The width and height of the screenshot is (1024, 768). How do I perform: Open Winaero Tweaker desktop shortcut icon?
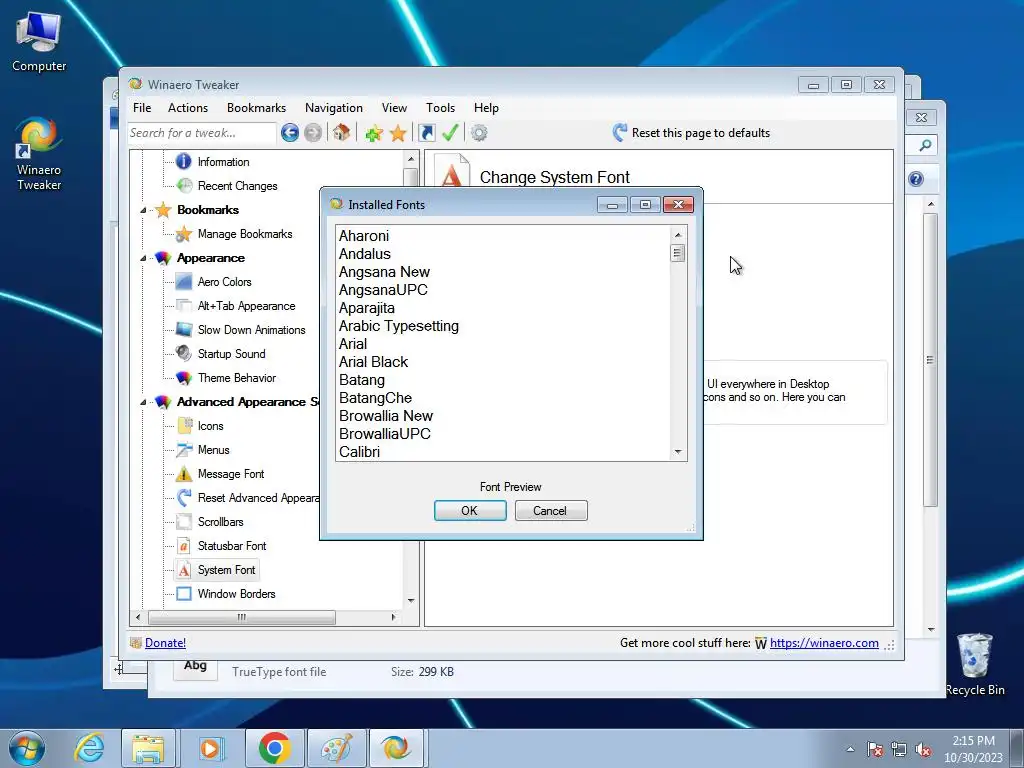tap(39, 153)
